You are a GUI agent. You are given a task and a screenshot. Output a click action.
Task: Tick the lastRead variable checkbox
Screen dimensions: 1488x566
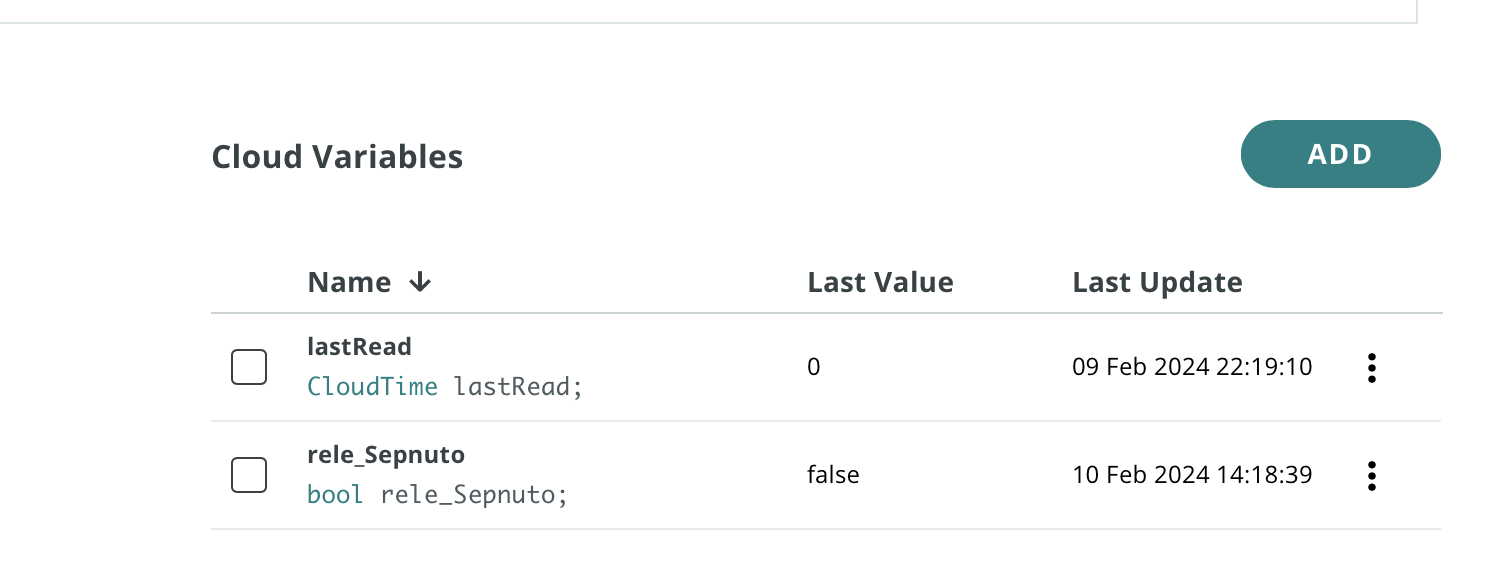249,367
